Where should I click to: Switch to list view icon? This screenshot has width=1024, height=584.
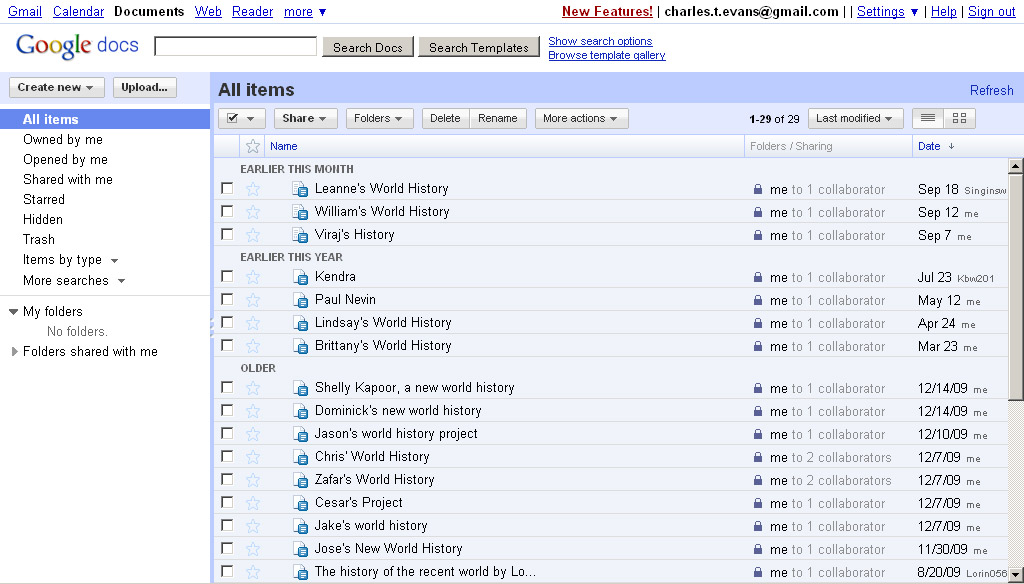pyautogui.click(x=927, y=118)
